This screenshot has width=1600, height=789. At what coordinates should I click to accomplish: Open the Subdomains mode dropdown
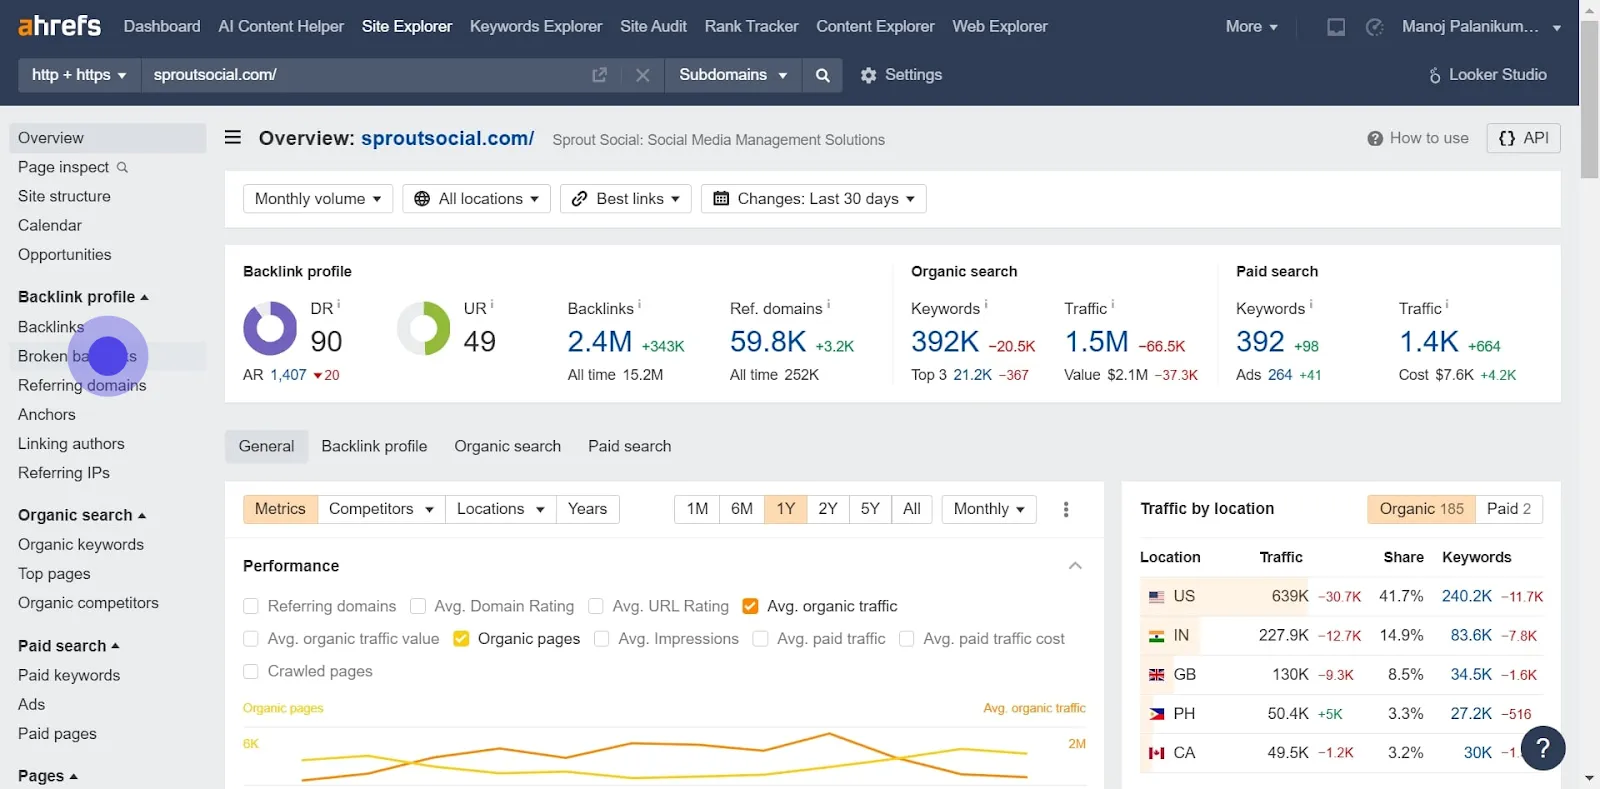[x=733, y=75]
